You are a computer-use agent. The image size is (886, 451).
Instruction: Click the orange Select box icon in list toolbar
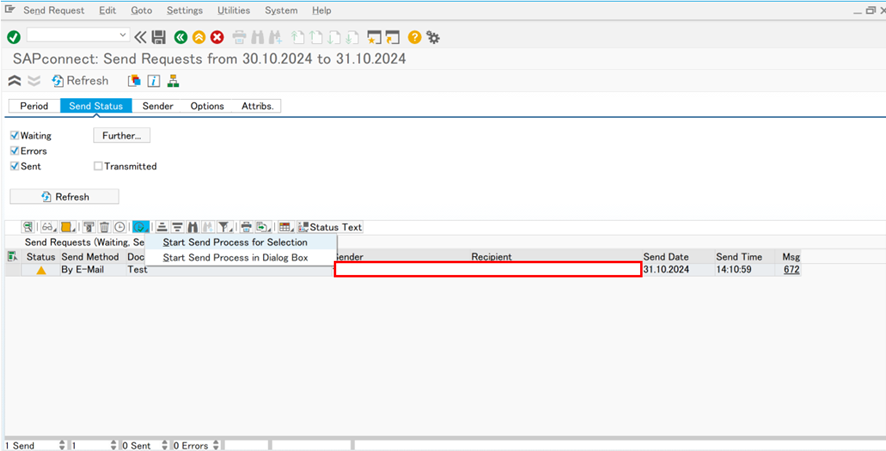pos(67,227)
